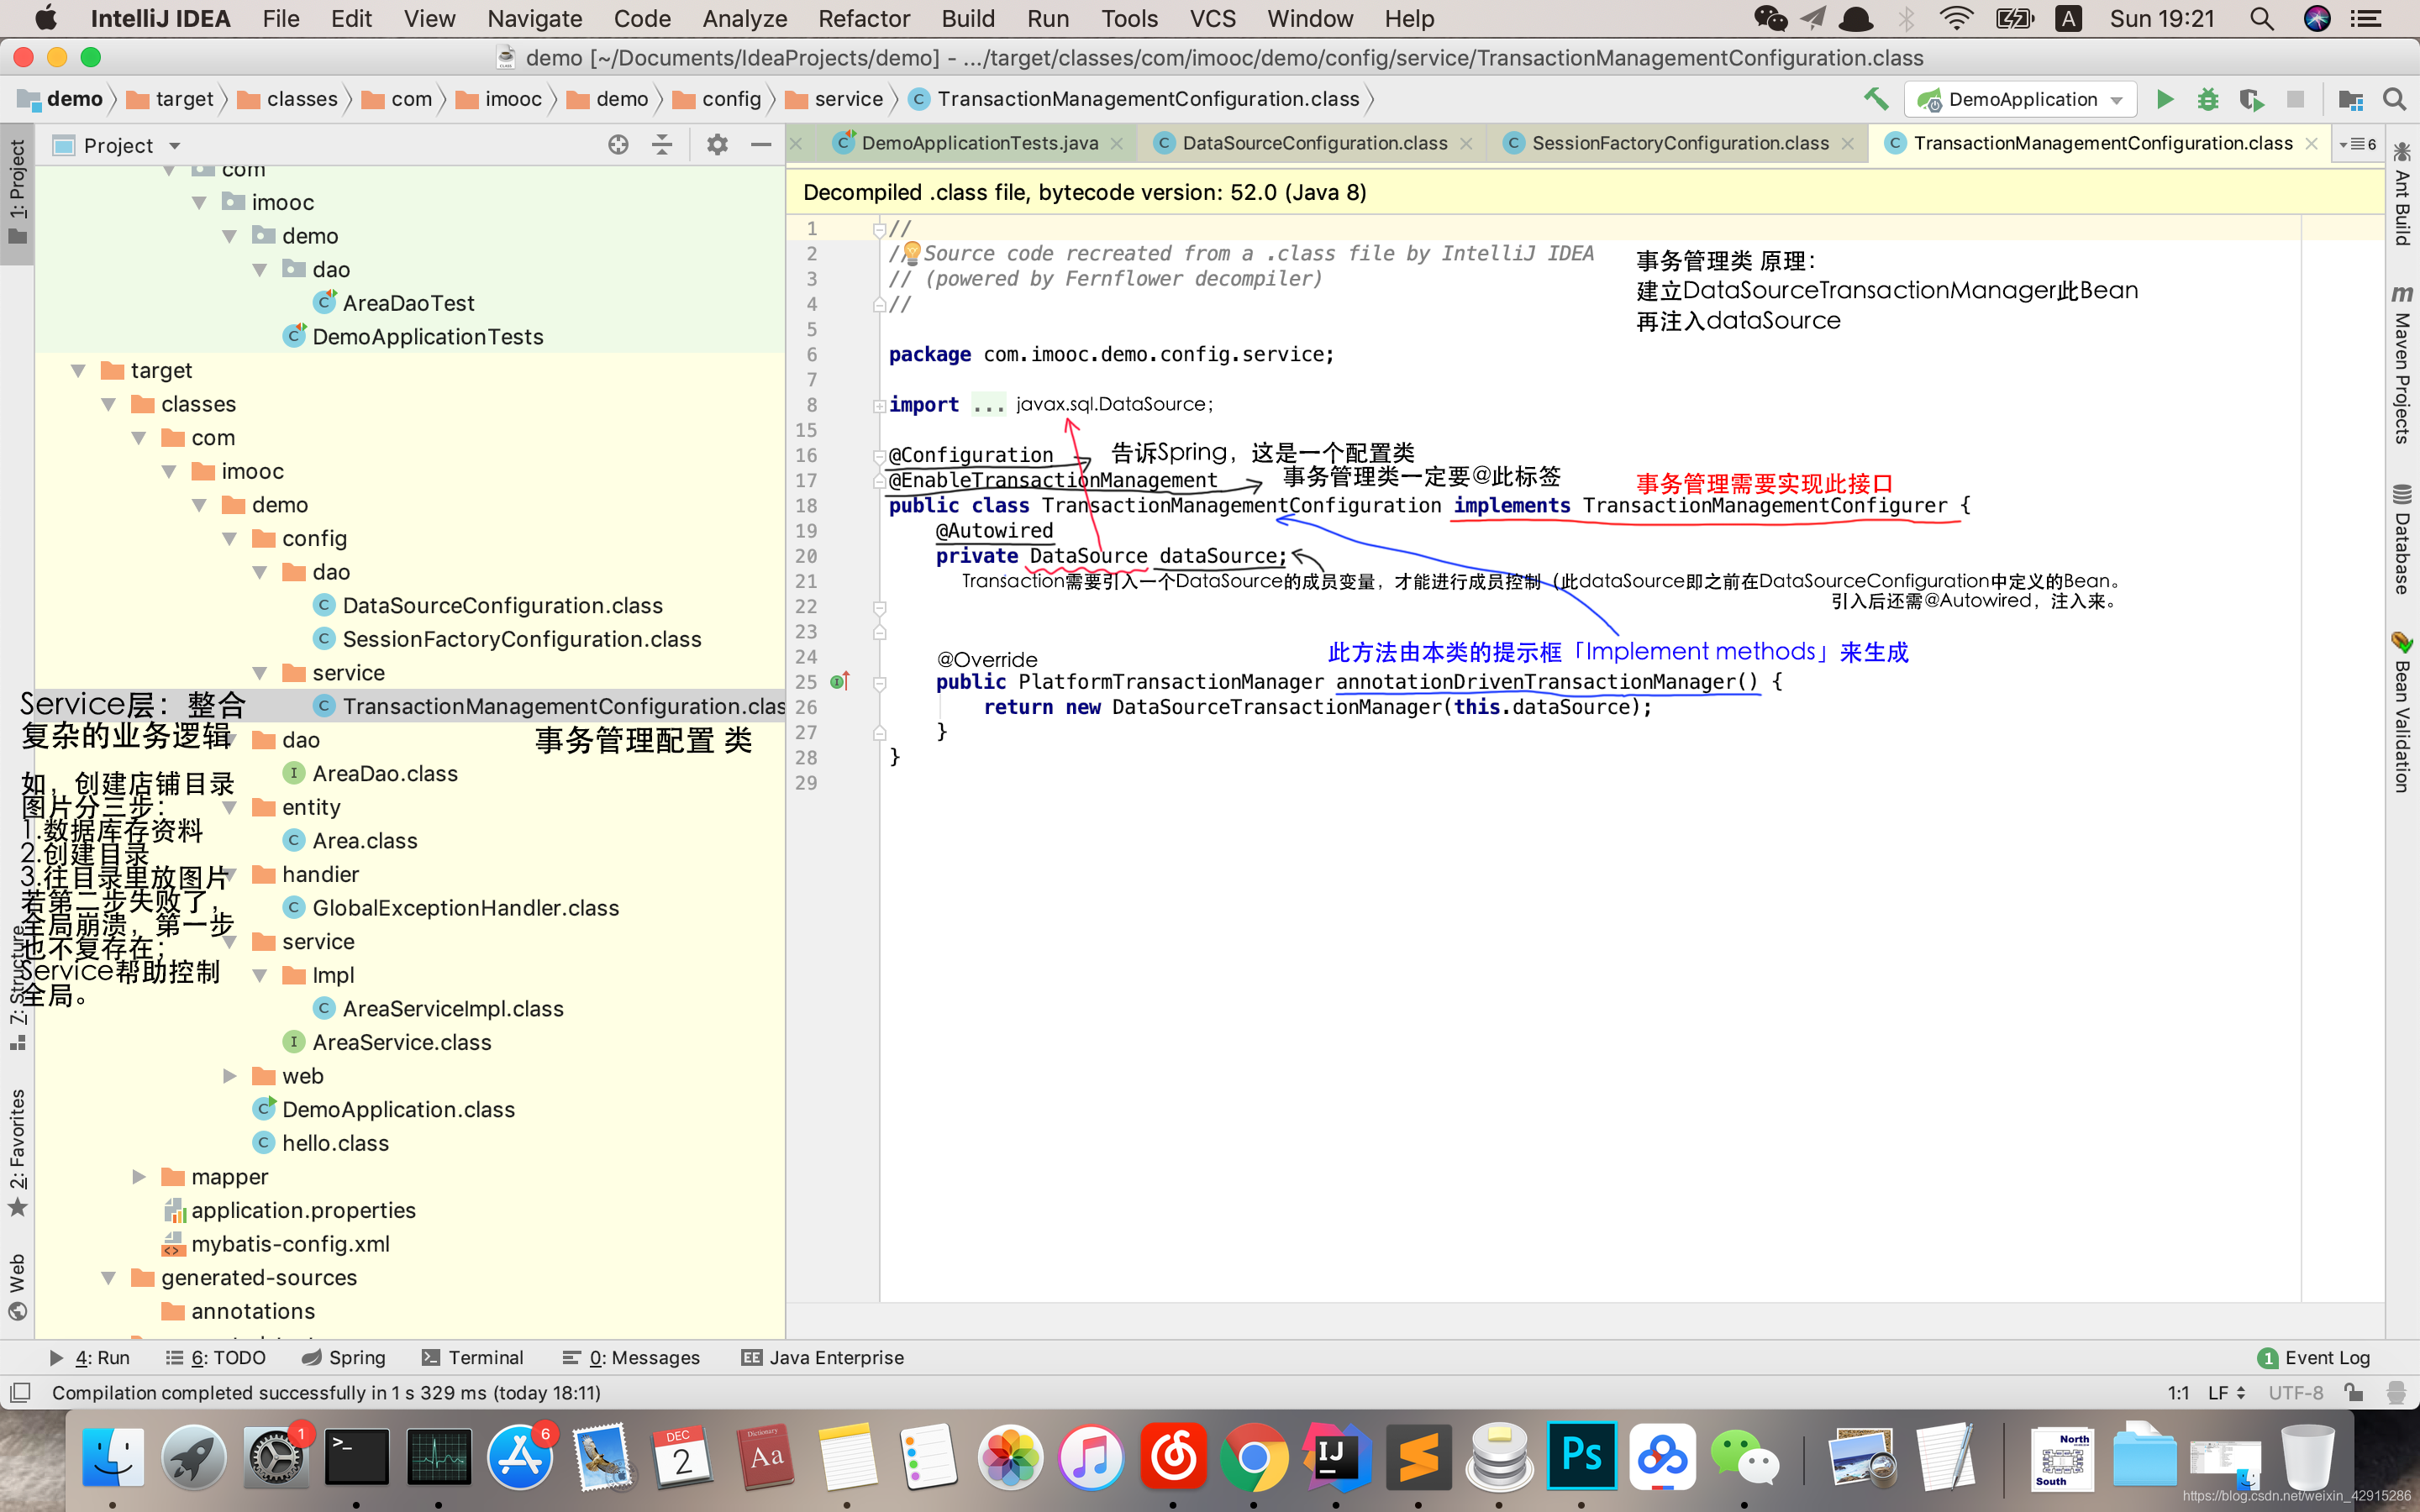This screenshot has height=1512, width=2420.
Task: Open the Favorites side tab
Action: coord(17,1152)
